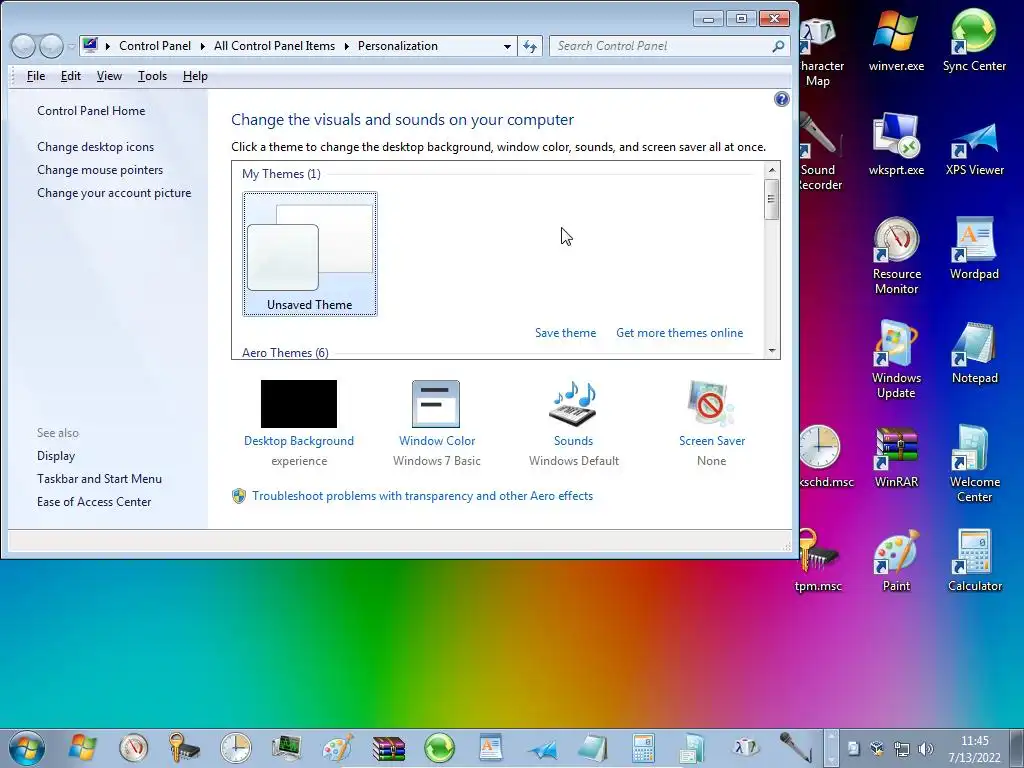
Task: Select Calculator desktop shortcut
Action: [974, 560]
